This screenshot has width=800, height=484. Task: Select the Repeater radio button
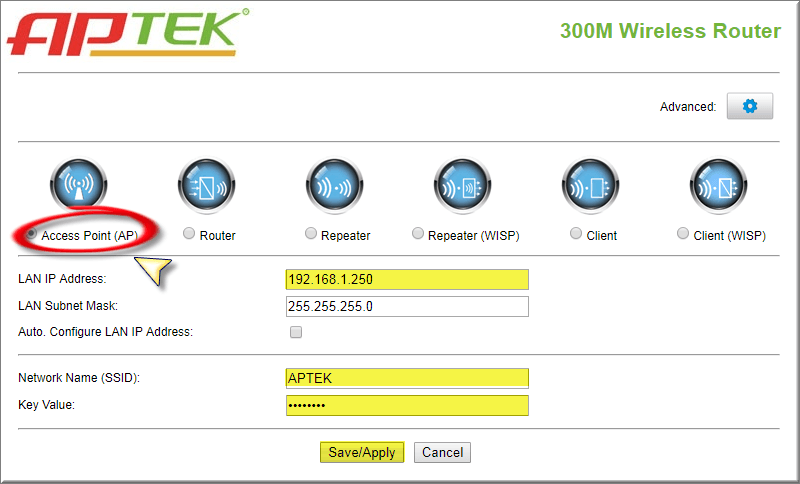311,234
